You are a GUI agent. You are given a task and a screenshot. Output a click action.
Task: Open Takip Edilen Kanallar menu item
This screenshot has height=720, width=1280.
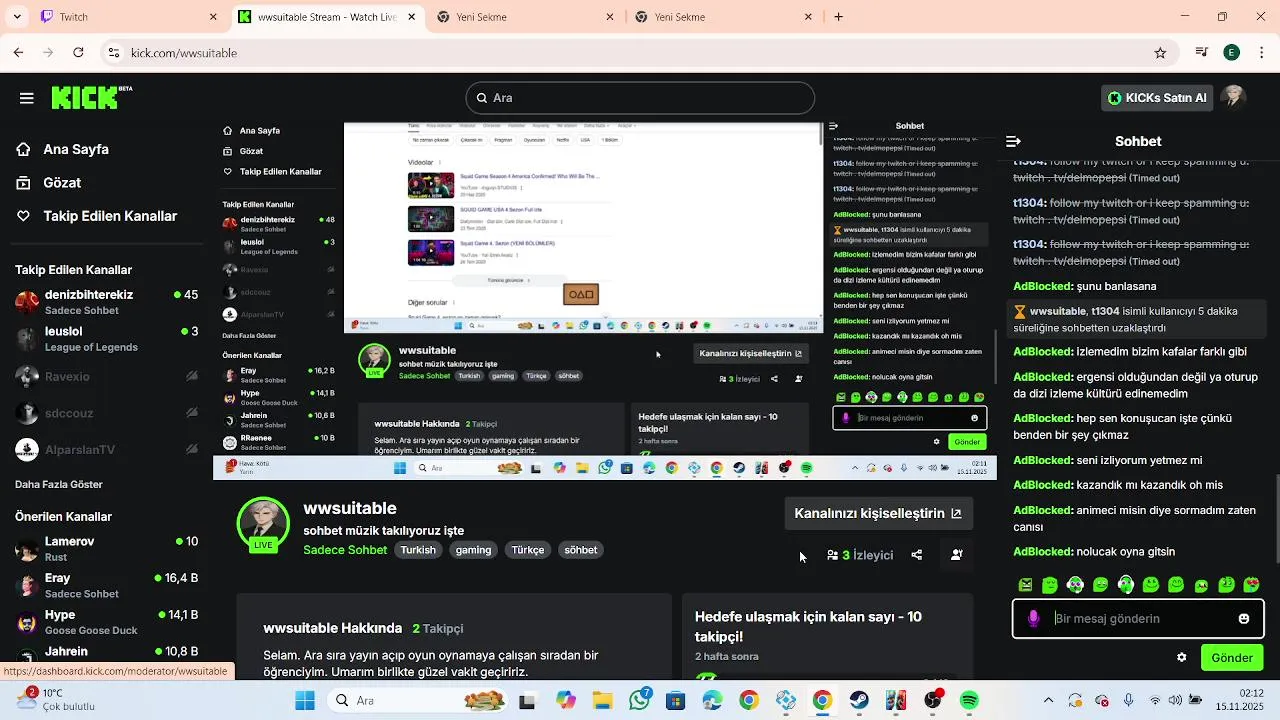[96, 216]
